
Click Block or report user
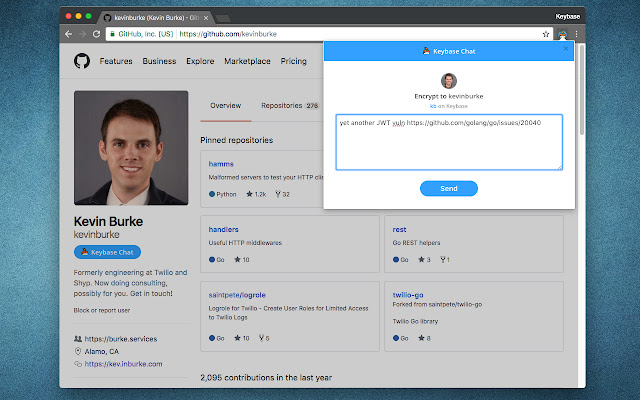[102, 310]
